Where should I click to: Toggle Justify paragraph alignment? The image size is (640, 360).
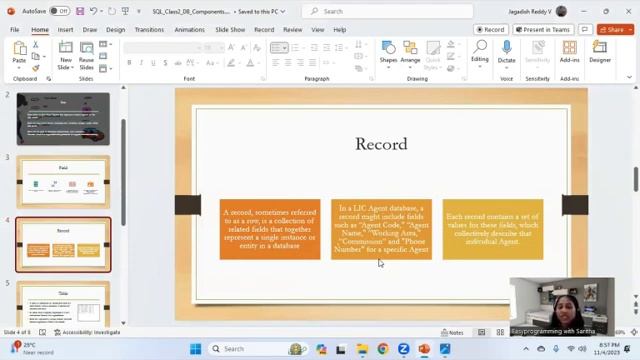(312, 63)
